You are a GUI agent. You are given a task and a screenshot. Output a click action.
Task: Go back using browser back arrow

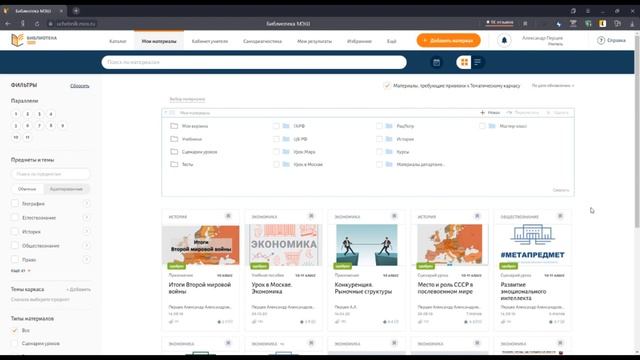point(8,24)
